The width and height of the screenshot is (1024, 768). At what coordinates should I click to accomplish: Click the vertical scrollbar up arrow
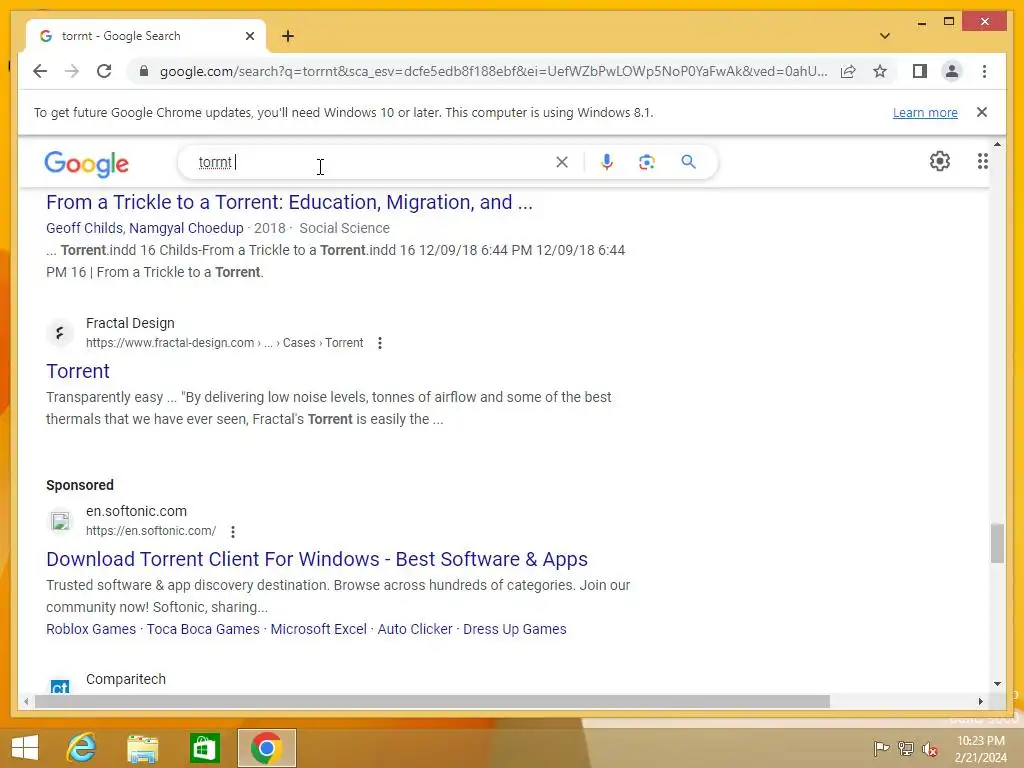(997, 144)
